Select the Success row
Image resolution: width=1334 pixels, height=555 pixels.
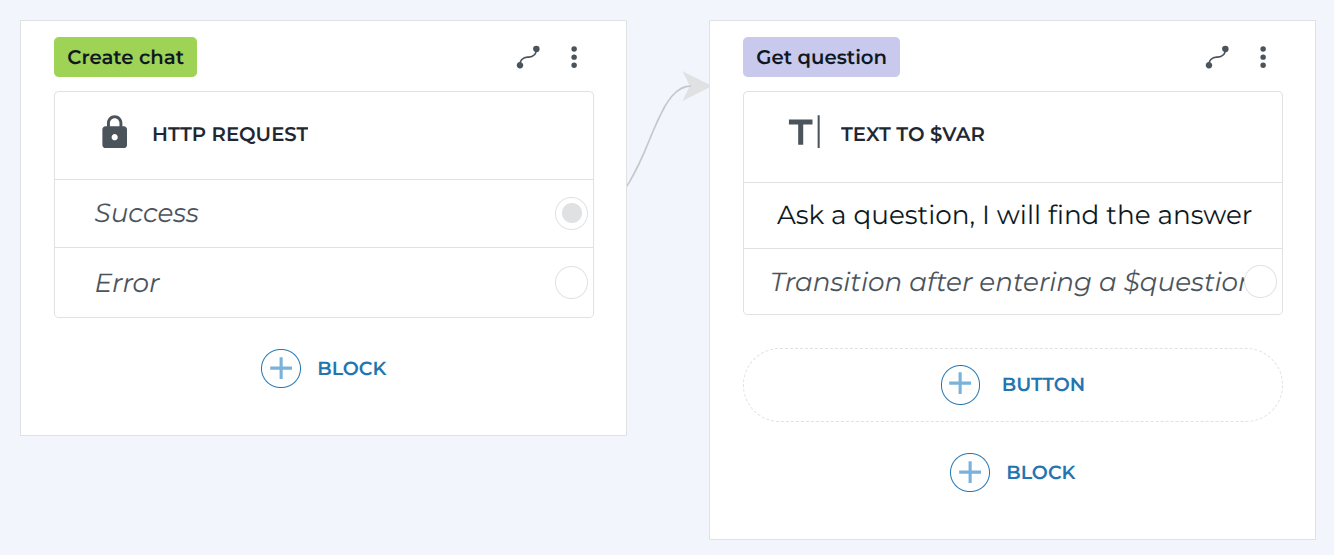(147, 213)
